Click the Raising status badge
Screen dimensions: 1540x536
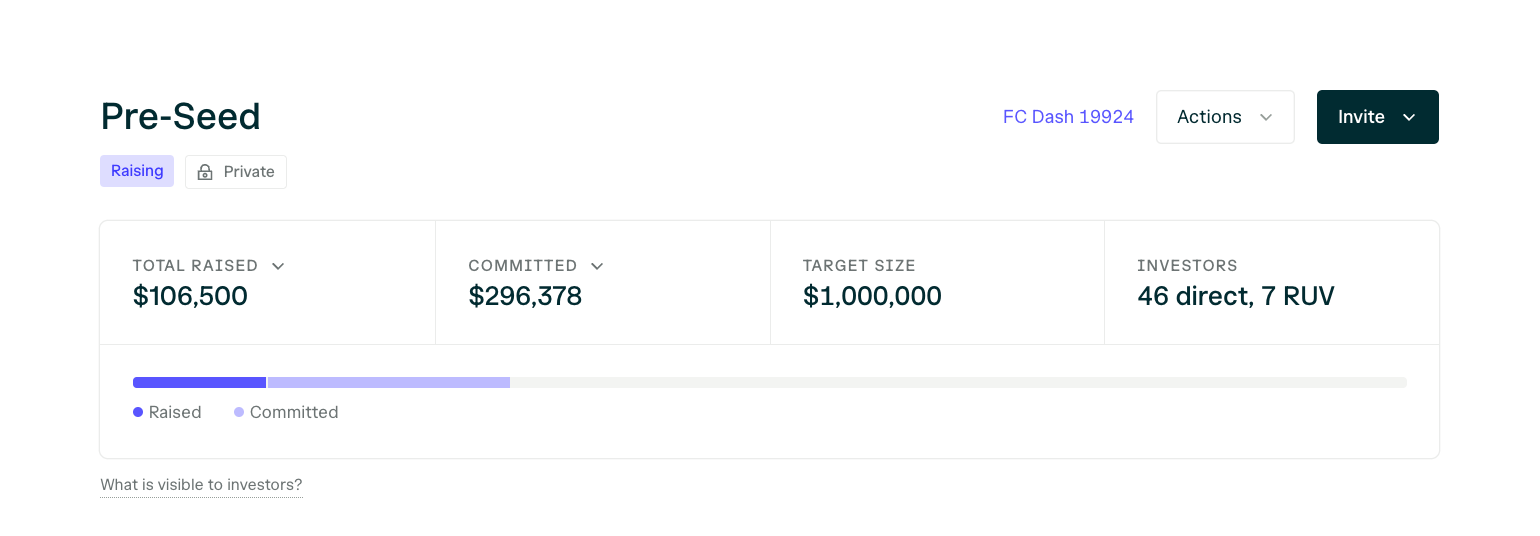[137, 171]
